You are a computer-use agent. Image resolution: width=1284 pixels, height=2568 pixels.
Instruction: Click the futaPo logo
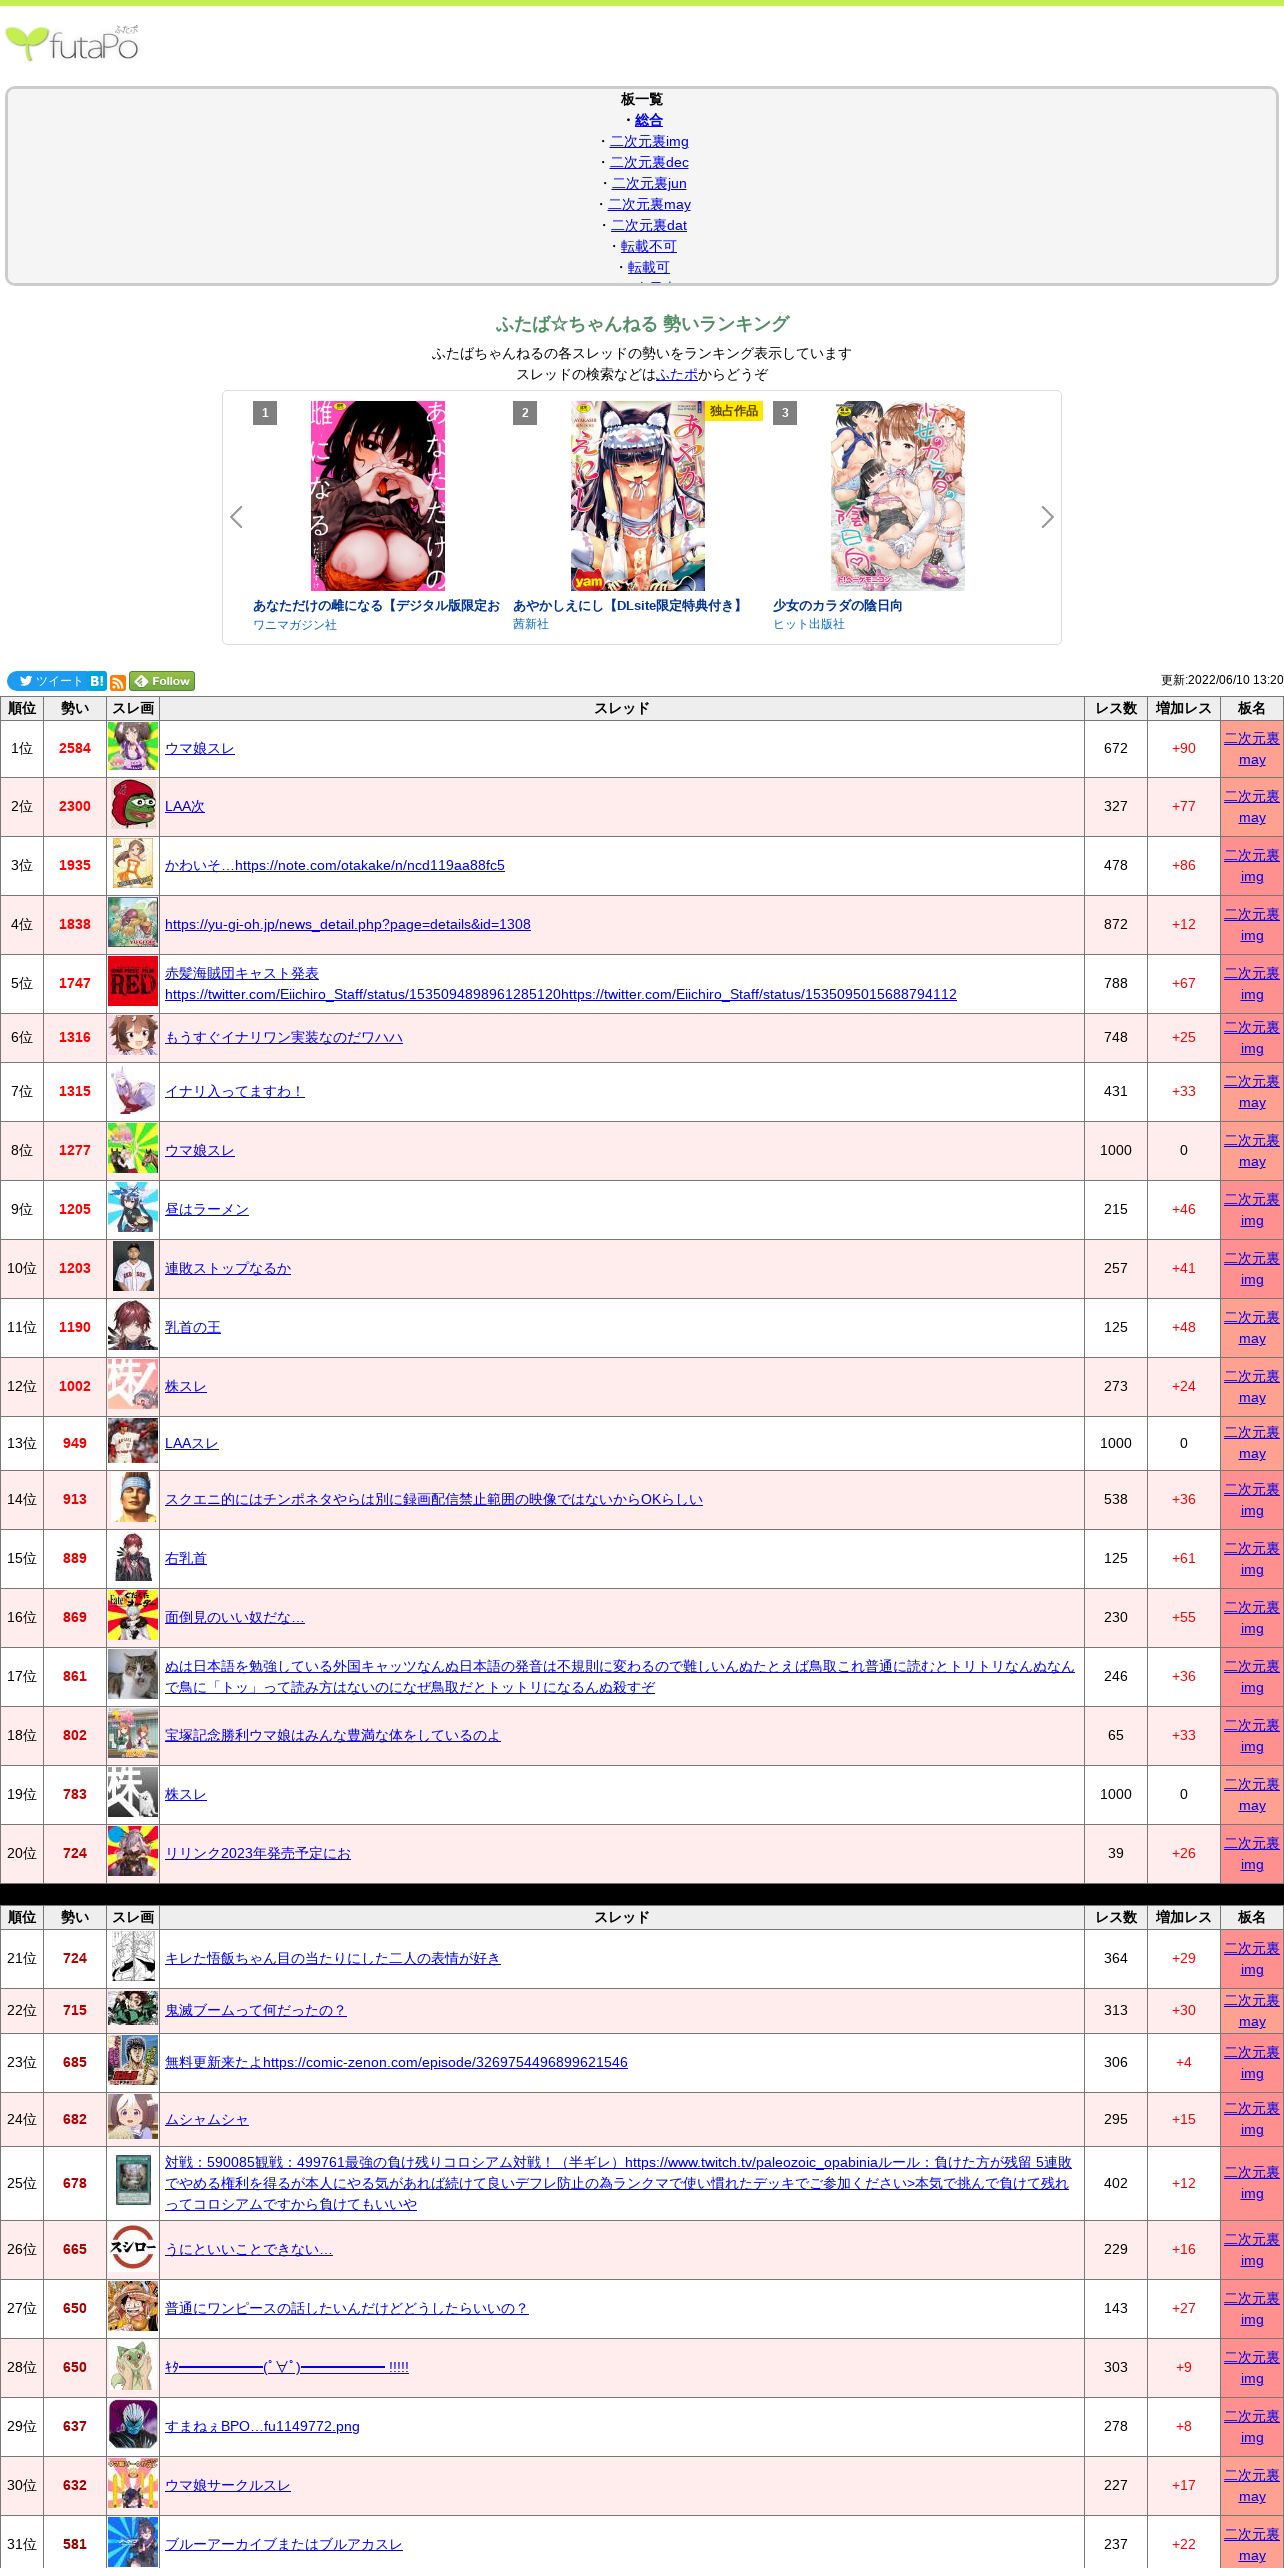click(72, 44)
